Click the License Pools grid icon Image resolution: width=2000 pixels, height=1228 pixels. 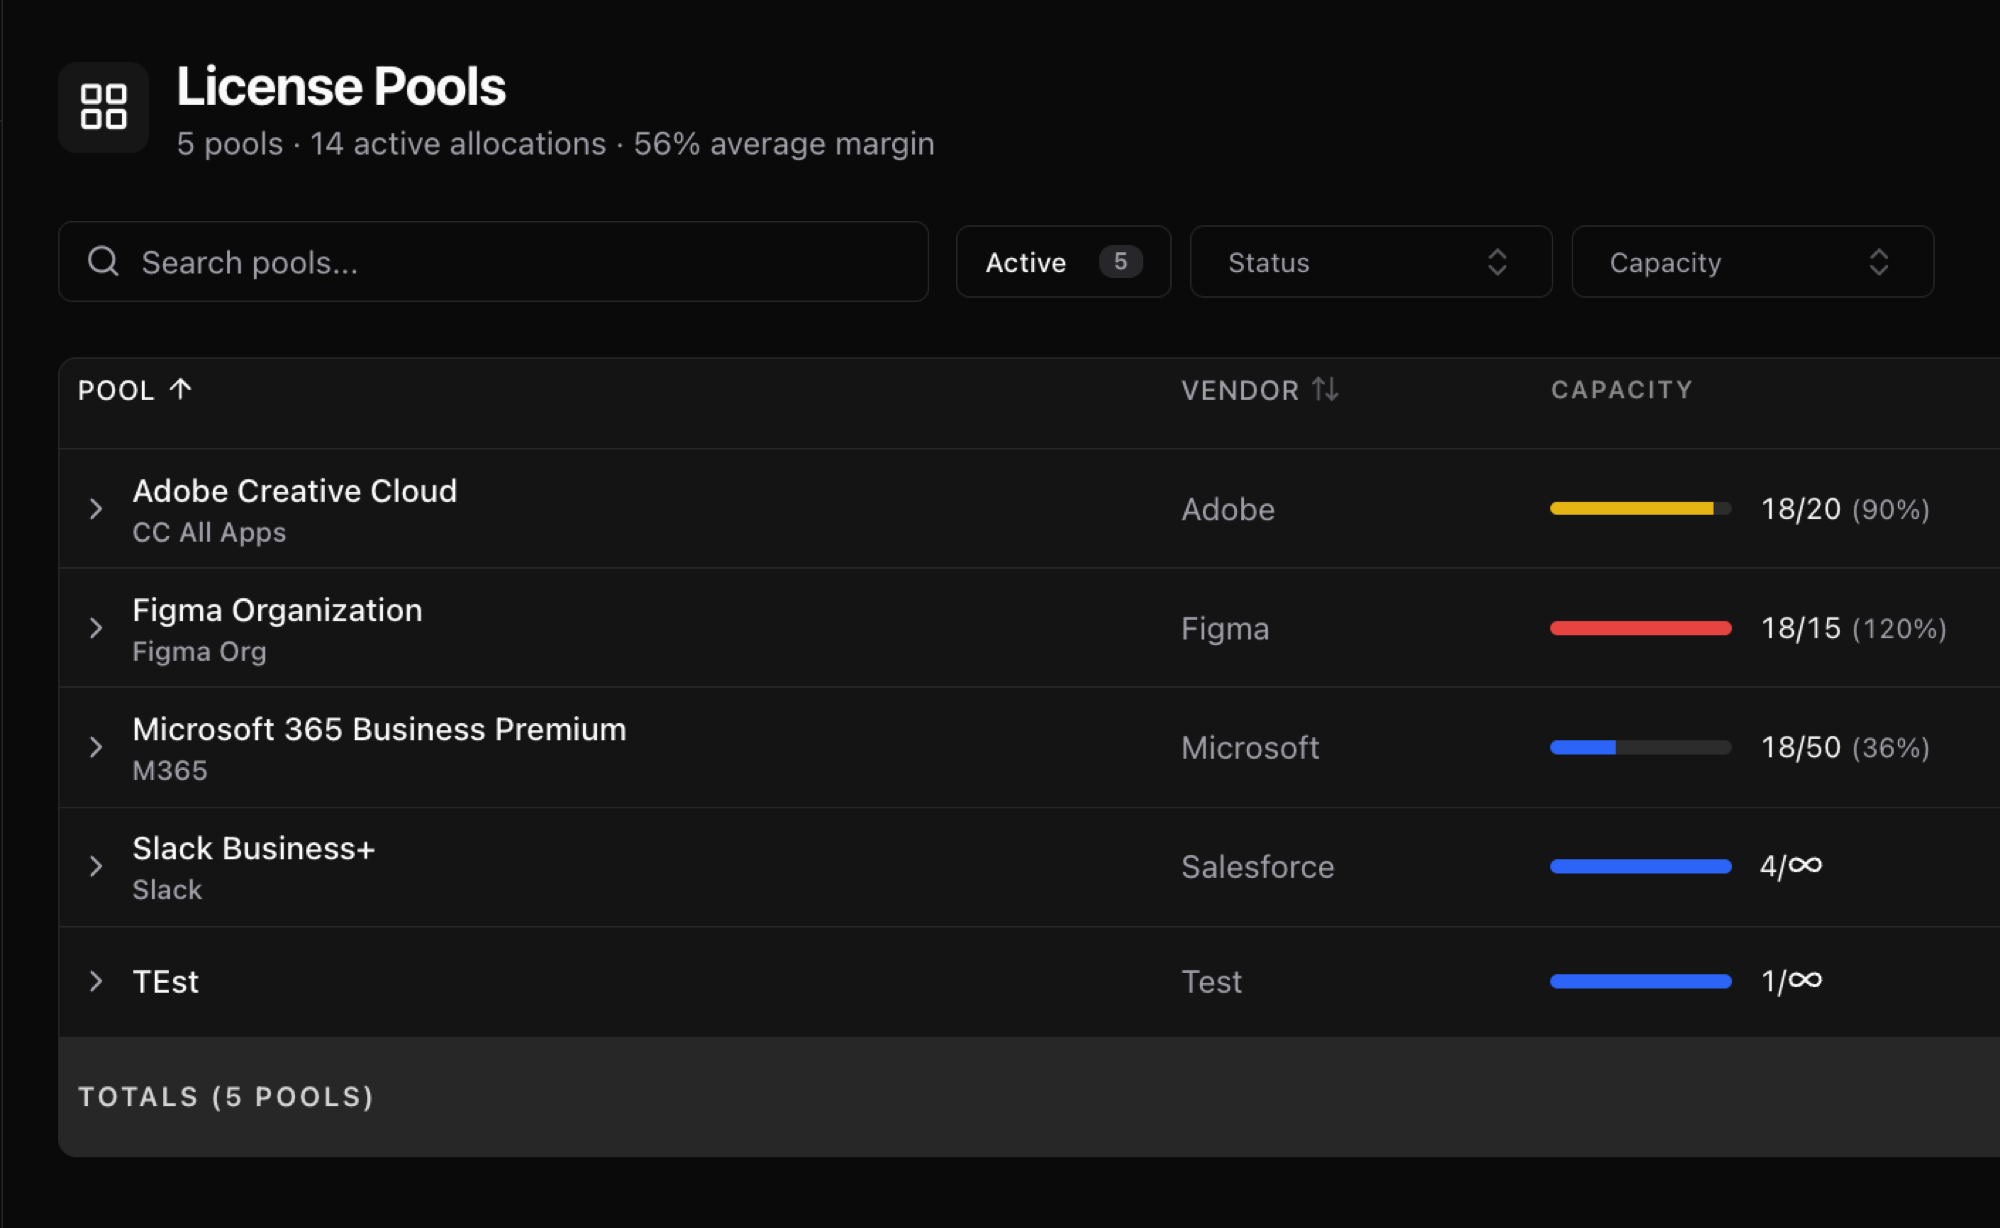(103, 106)
